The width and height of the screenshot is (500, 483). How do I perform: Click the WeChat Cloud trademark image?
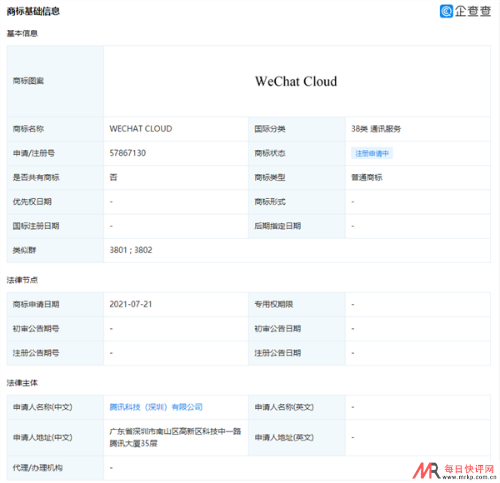pos(296,81)
